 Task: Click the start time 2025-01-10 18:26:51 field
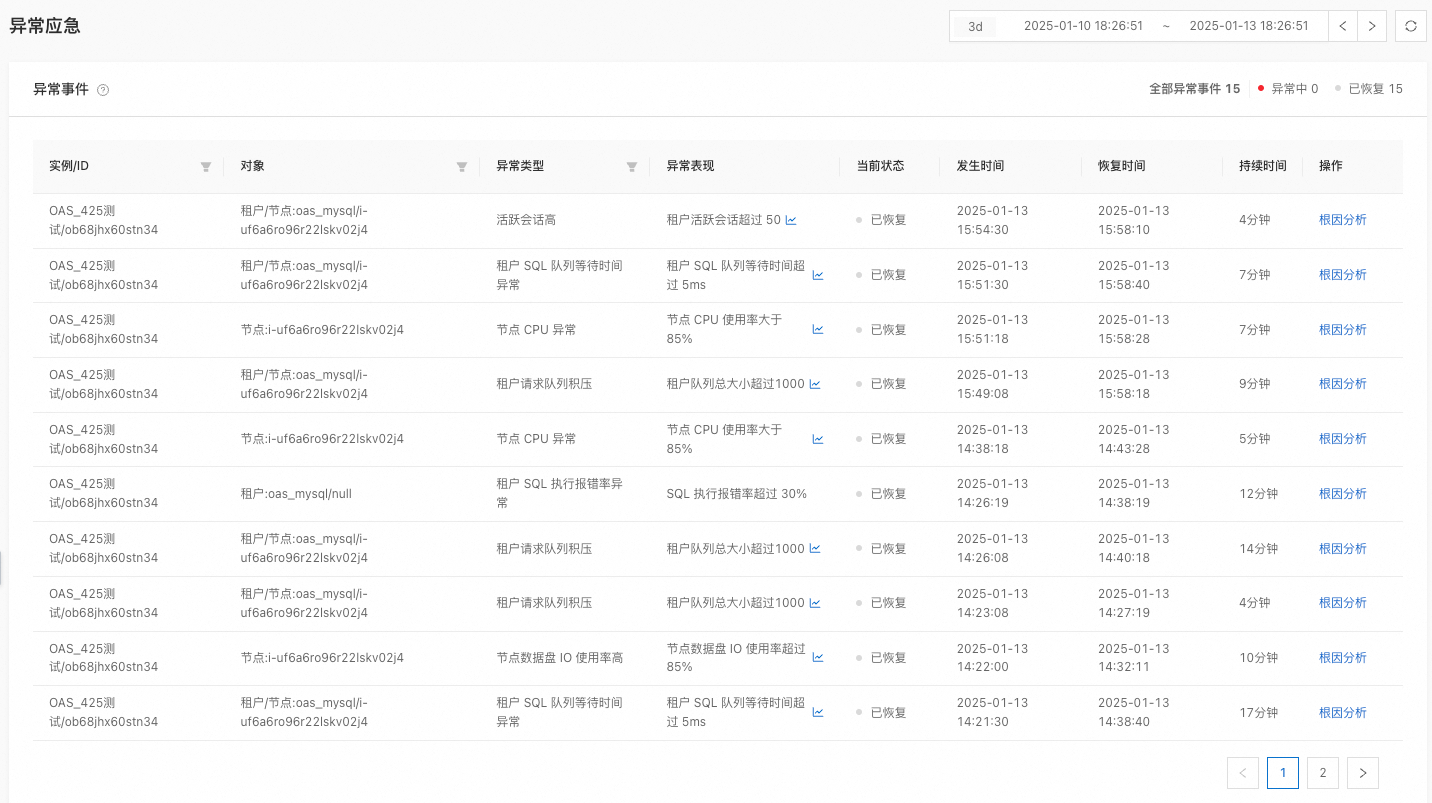coord(1083,26)
